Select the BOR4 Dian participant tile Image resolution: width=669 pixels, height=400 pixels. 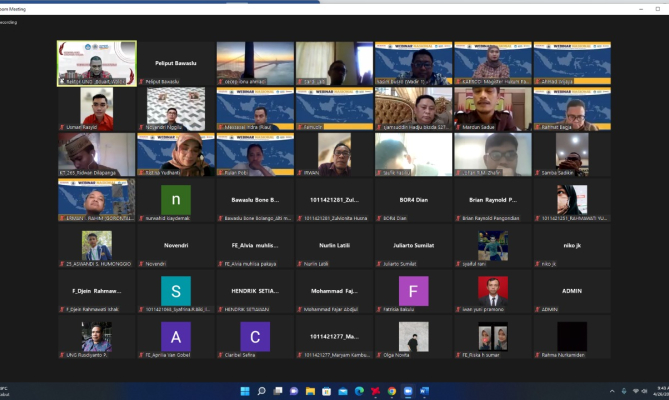[413, 202]
